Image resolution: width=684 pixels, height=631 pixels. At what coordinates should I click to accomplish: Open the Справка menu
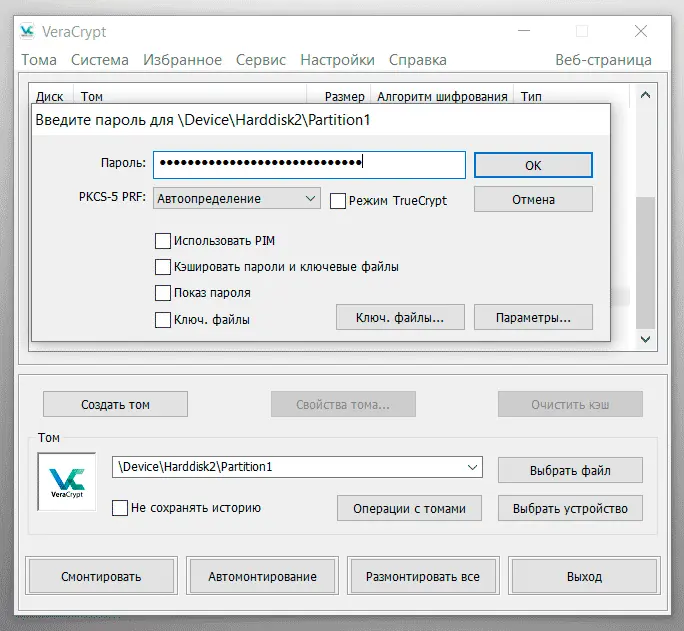pos(417,60)
